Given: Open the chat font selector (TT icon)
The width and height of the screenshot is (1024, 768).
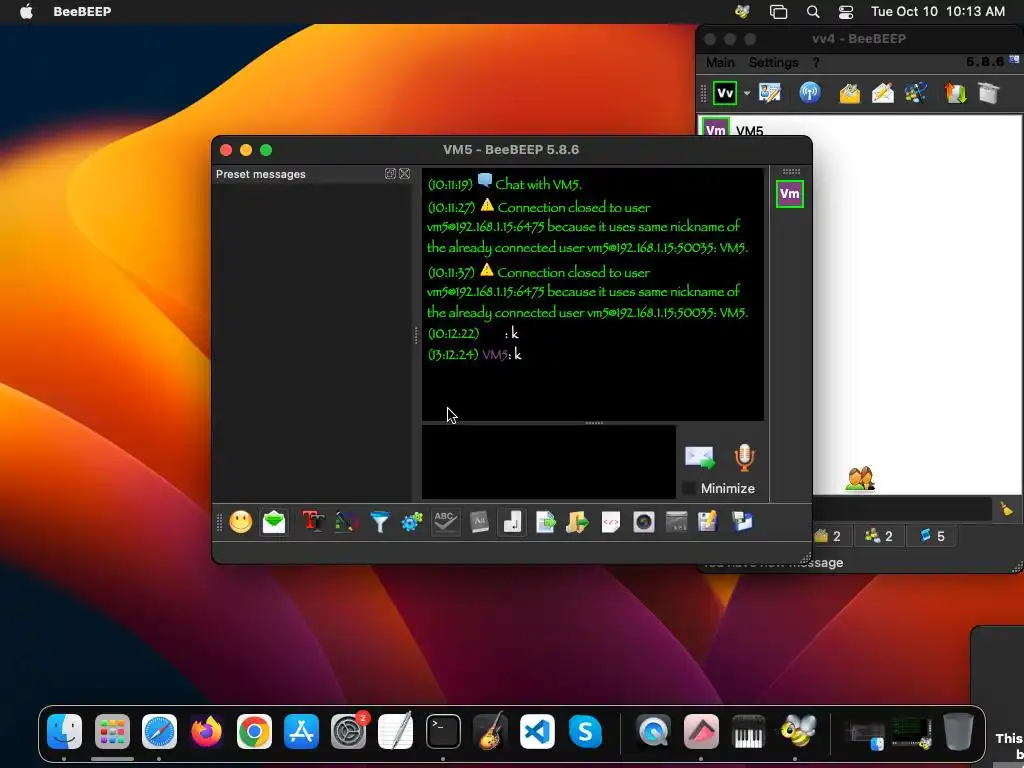Looking at the screenshot, I should tap(313, 522).
